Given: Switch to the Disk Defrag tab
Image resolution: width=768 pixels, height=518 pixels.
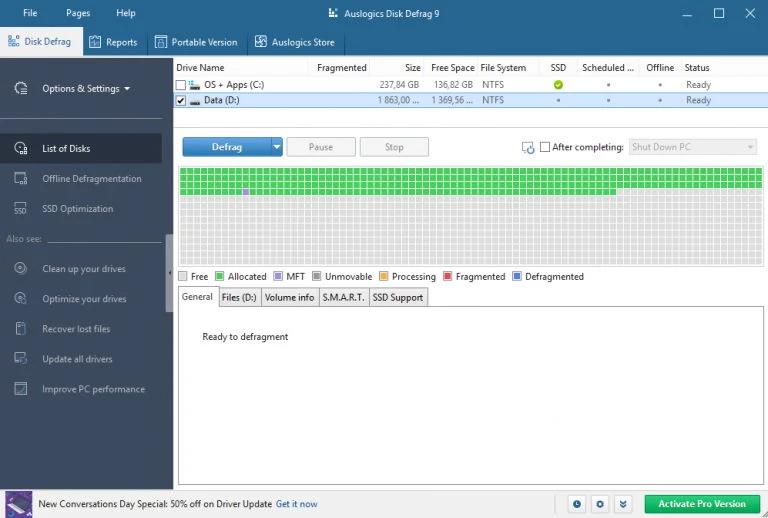Looking at the screenshot, I should click(41, 42).
